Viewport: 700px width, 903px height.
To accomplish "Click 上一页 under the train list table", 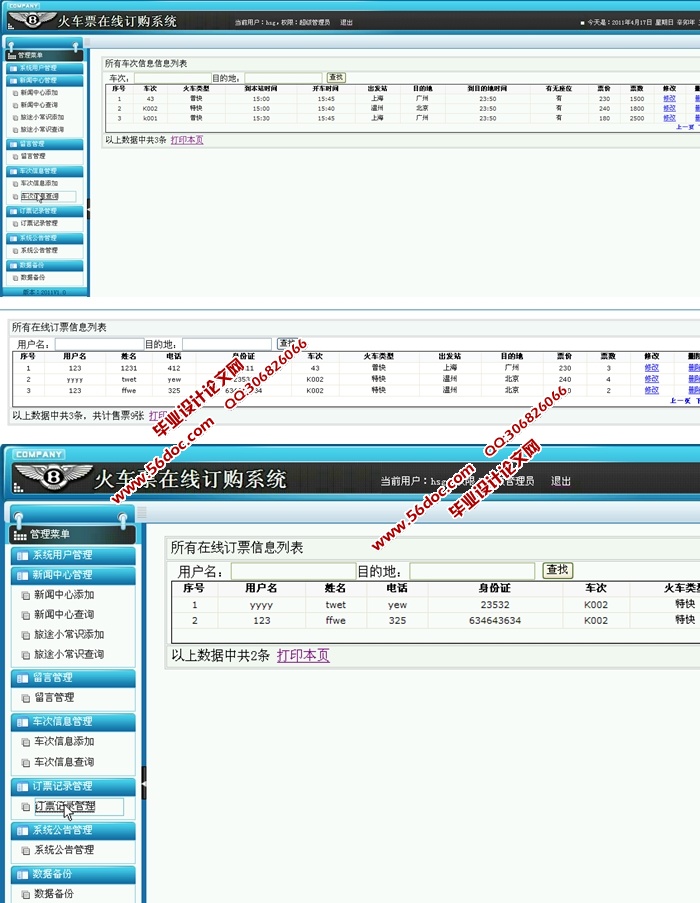I will click(685, 127).
